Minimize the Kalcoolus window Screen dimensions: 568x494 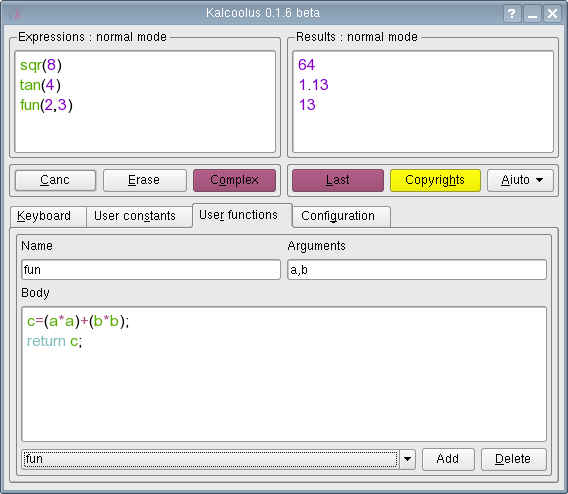click(532, 14)
